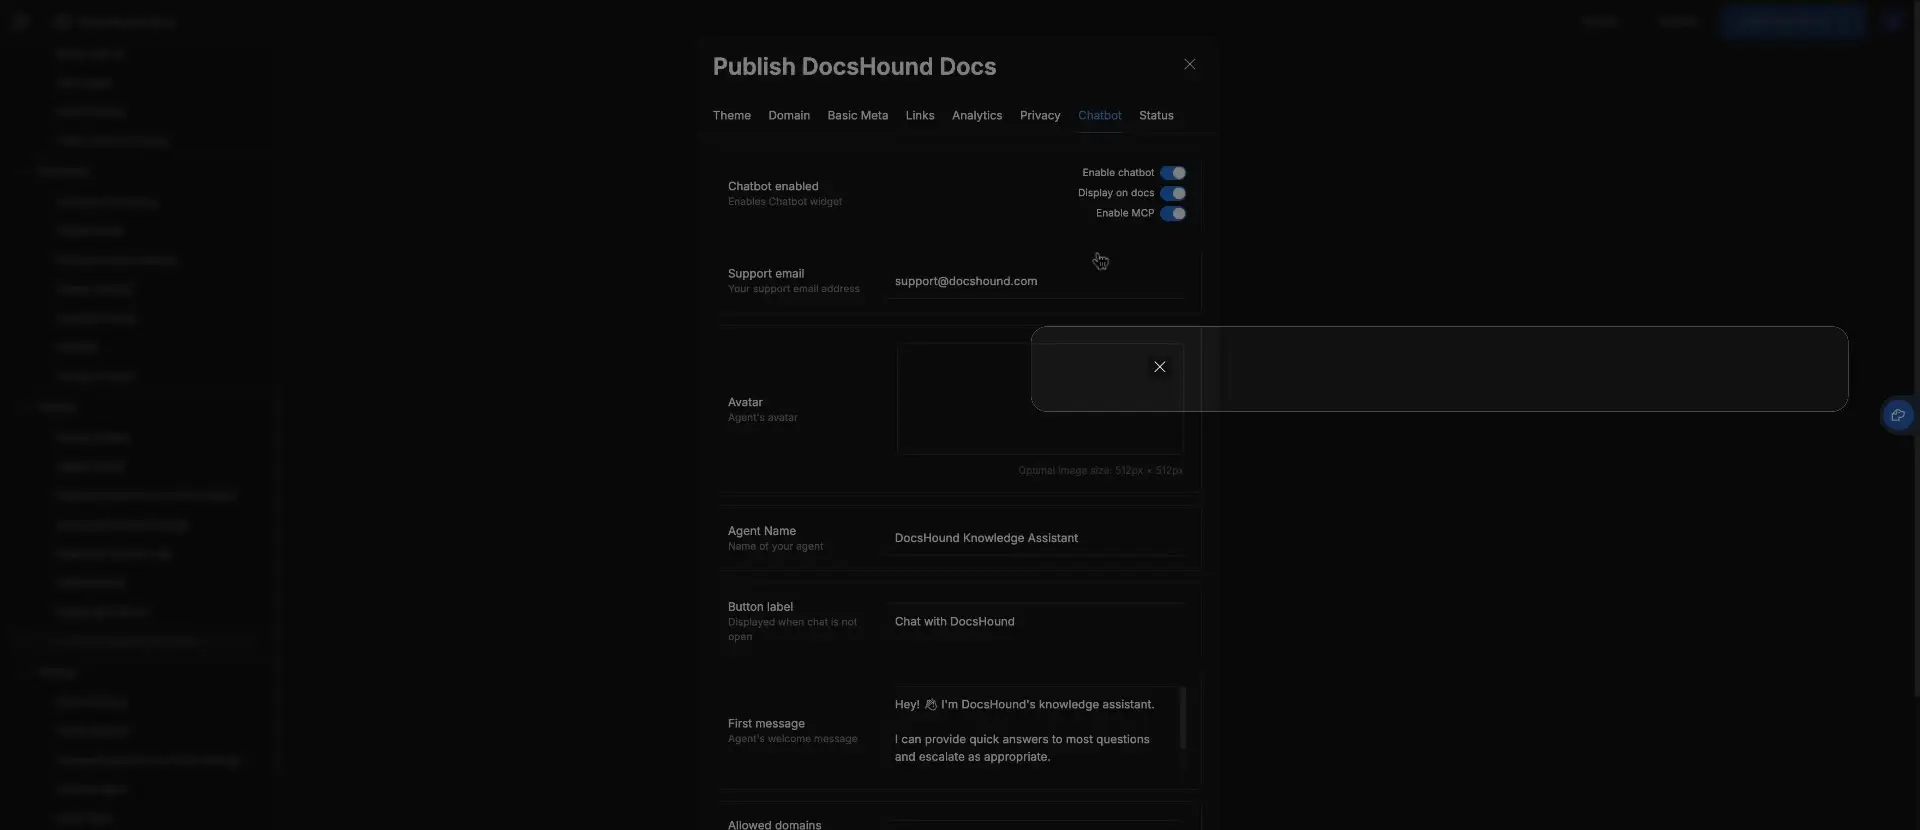Edit the Button label field
Image resolution: width=1920 pixels, height=830 pixels.
1035,622
